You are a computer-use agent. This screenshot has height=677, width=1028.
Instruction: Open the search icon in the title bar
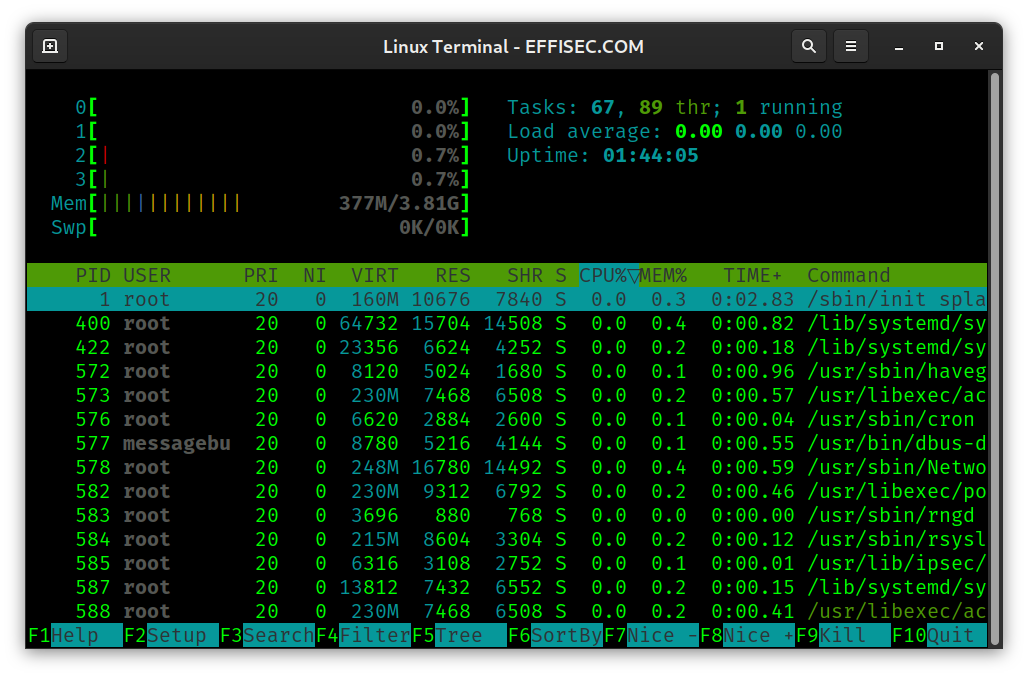pos(809,46)
